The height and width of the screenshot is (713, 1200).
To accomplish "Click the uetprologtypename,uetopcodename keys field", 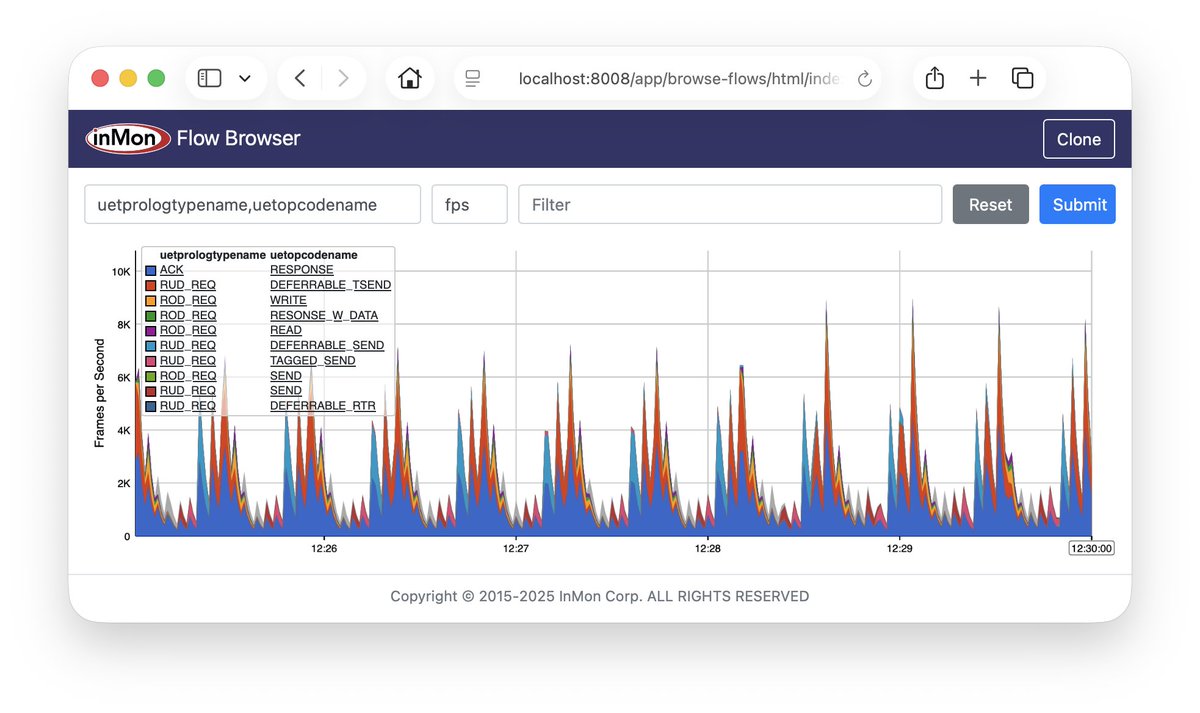I will [x=252, y=204].
